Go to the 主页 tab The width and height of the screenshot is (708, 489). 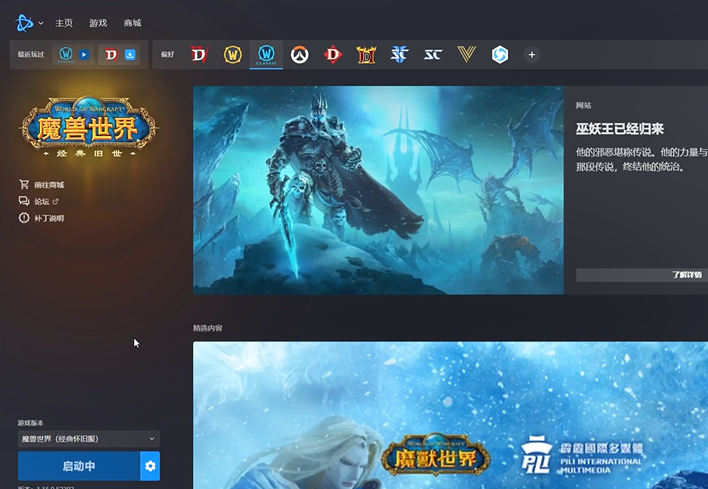64,23
